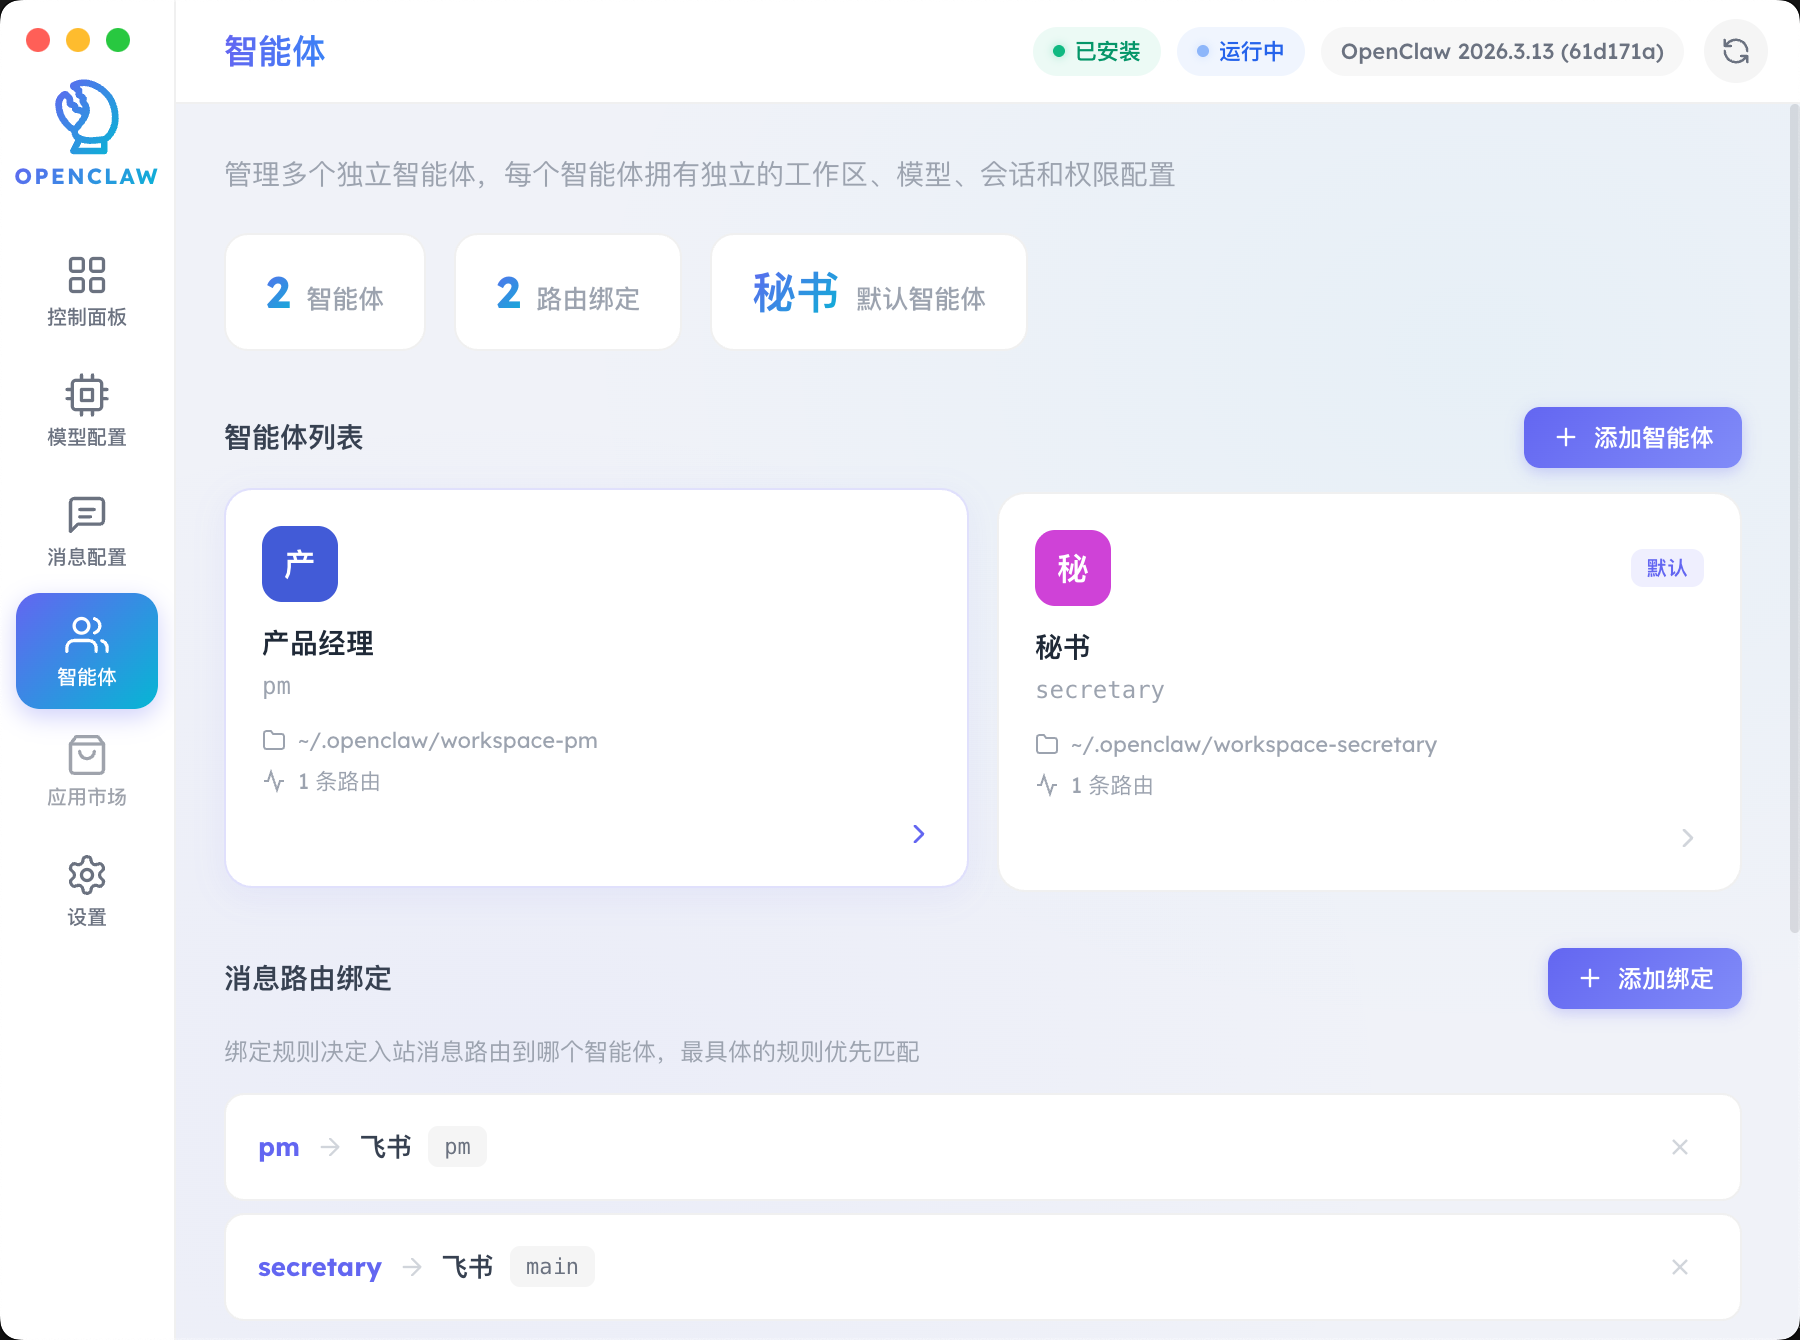Refresh using the reload icon top right
The width and height of the screenshot is (1800, 1340).
coord(1736,51)
